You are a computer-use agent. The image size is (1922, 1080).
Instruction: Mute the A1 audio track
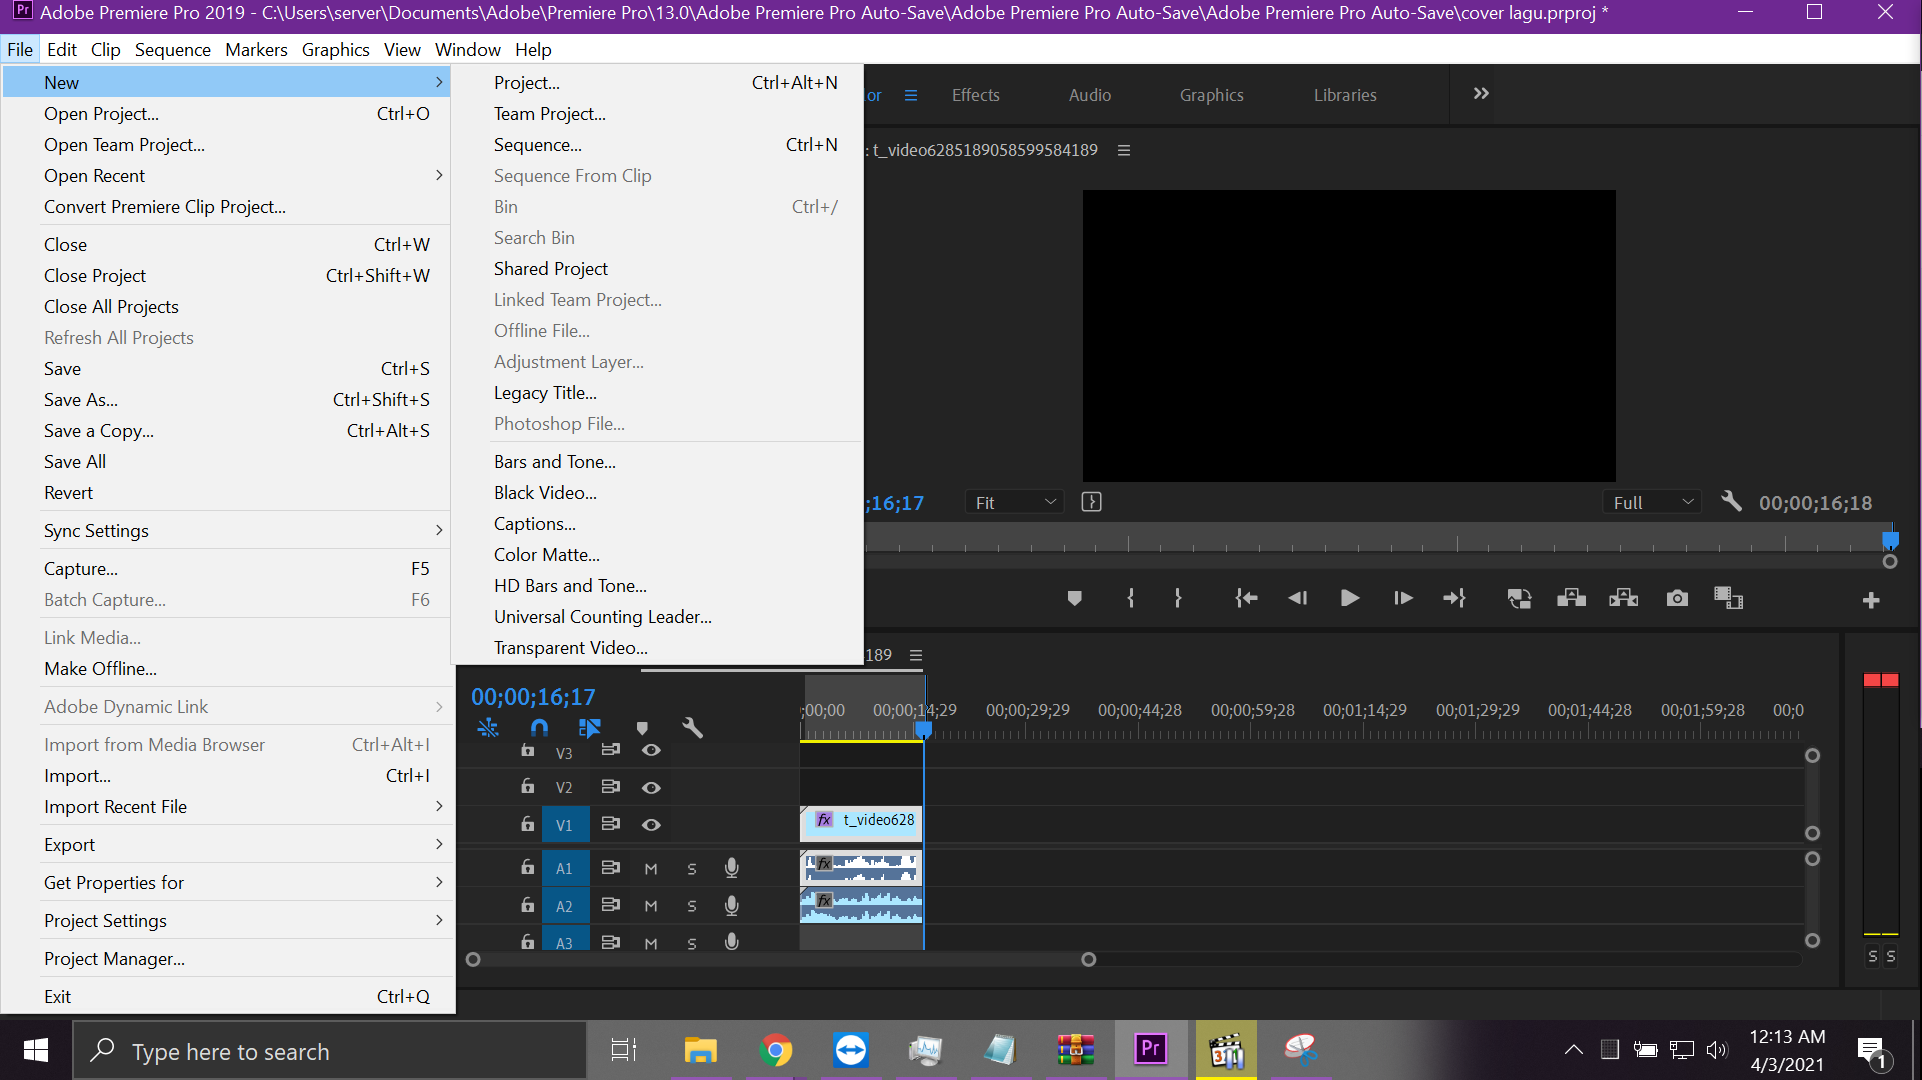651,869
